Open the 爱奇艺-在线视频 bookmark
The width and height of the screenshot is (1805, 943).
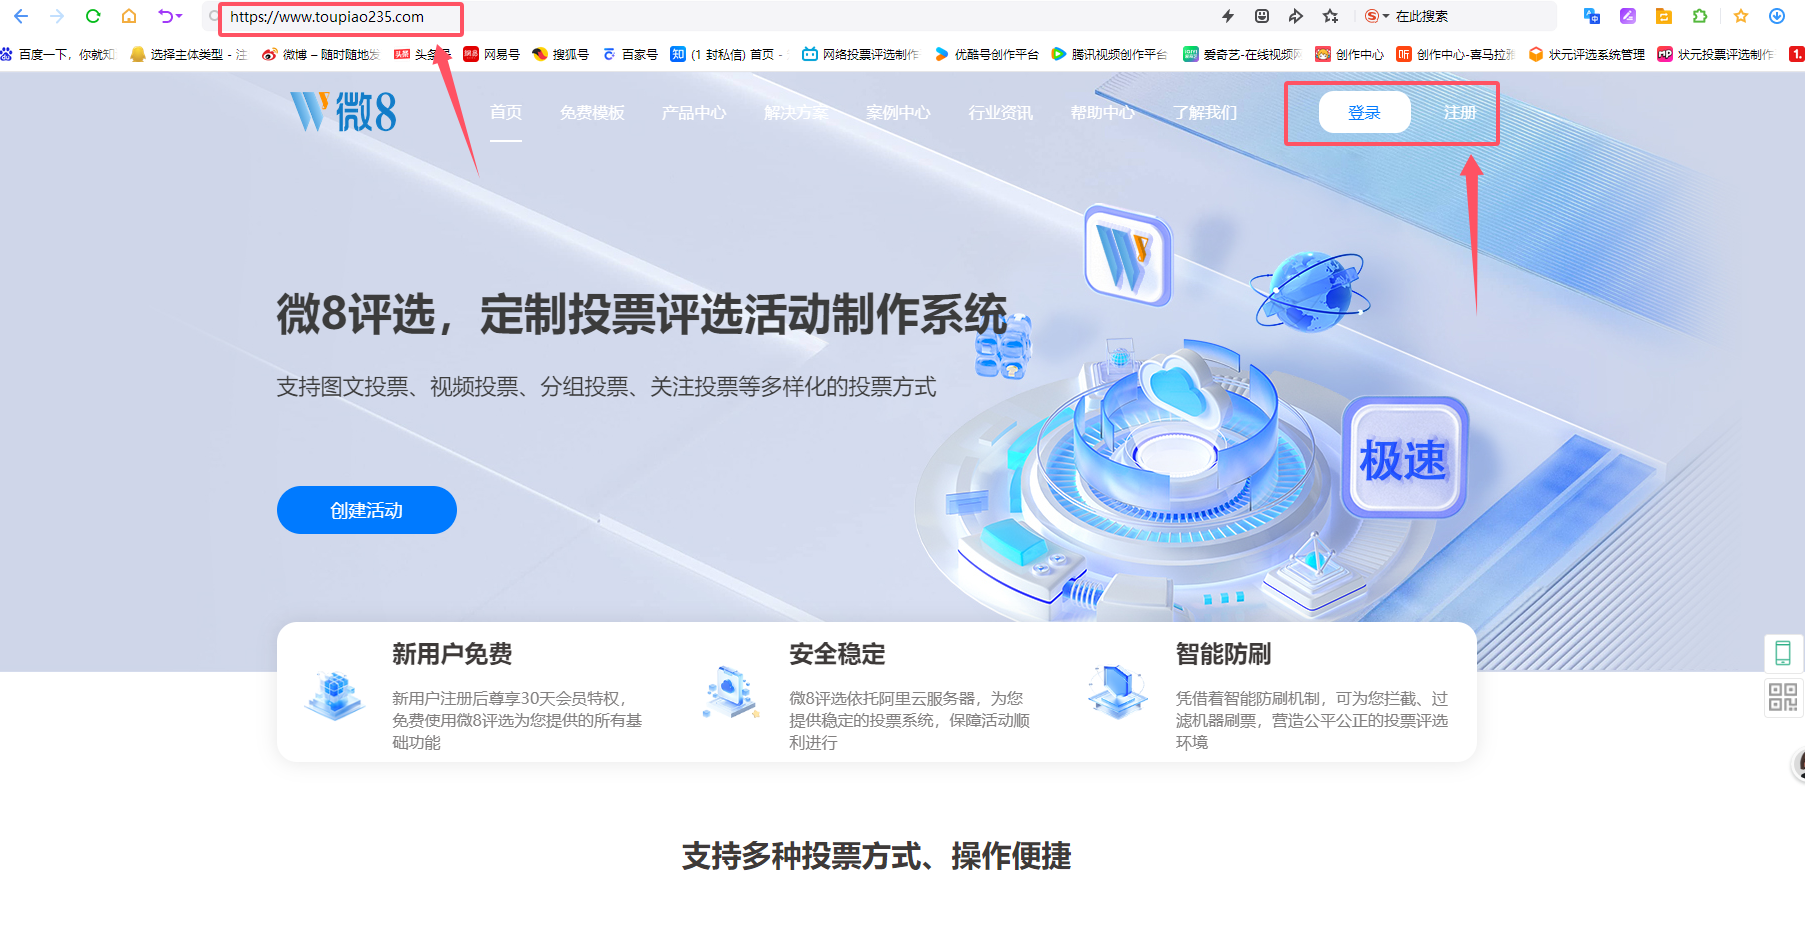point(1242,54)
